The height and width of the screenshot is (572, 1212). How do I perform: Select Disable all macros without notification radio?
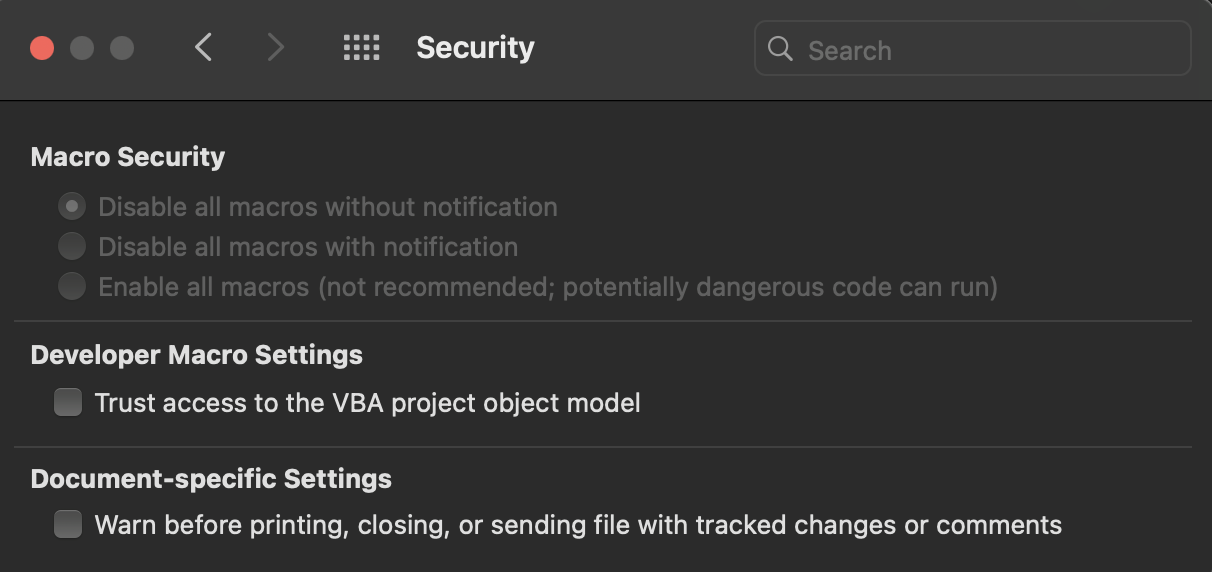(x=71, y=207)
